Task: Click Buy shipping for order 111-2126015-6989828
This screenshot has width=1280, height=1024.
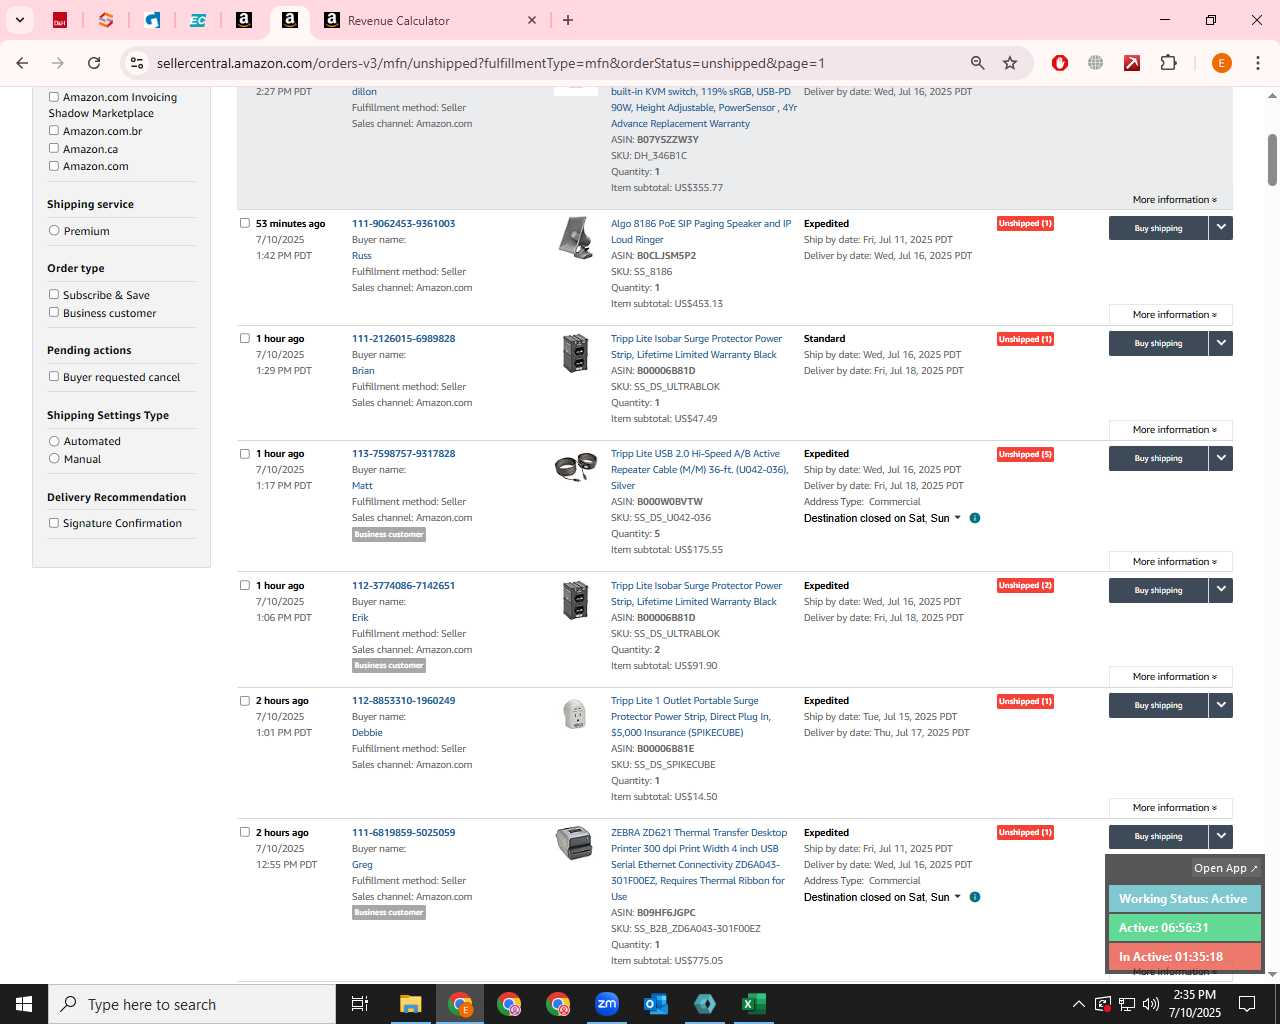Action: coord(1158,343)
